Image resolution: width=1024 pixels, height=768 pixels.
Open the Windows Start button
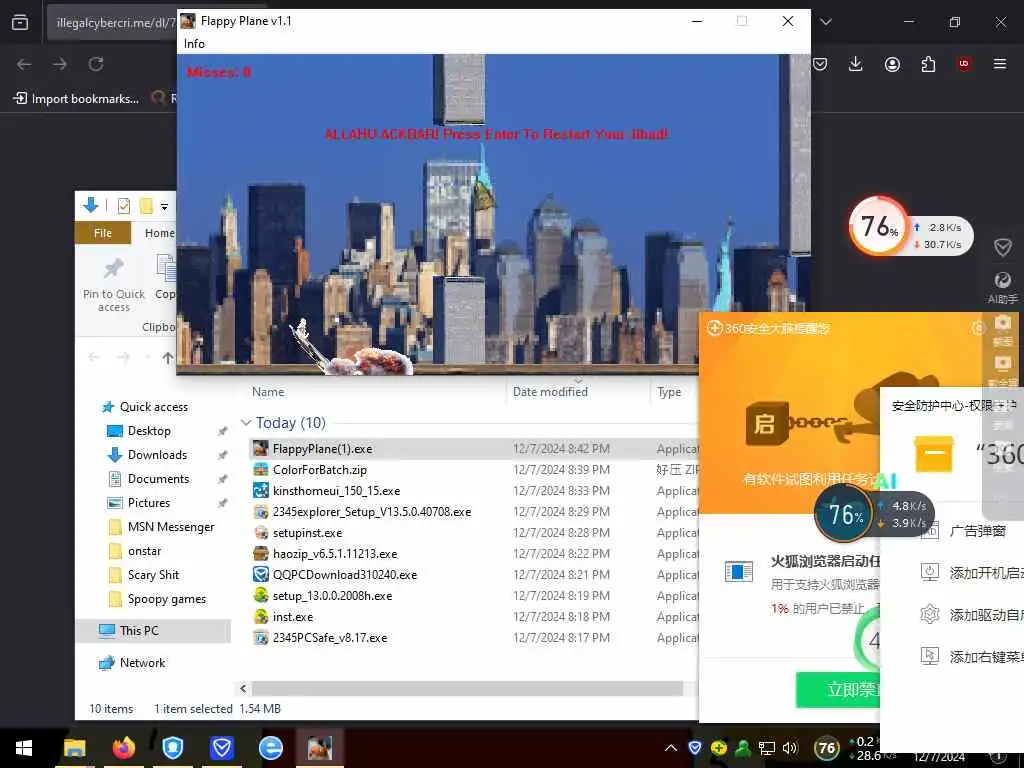(24, 748)
